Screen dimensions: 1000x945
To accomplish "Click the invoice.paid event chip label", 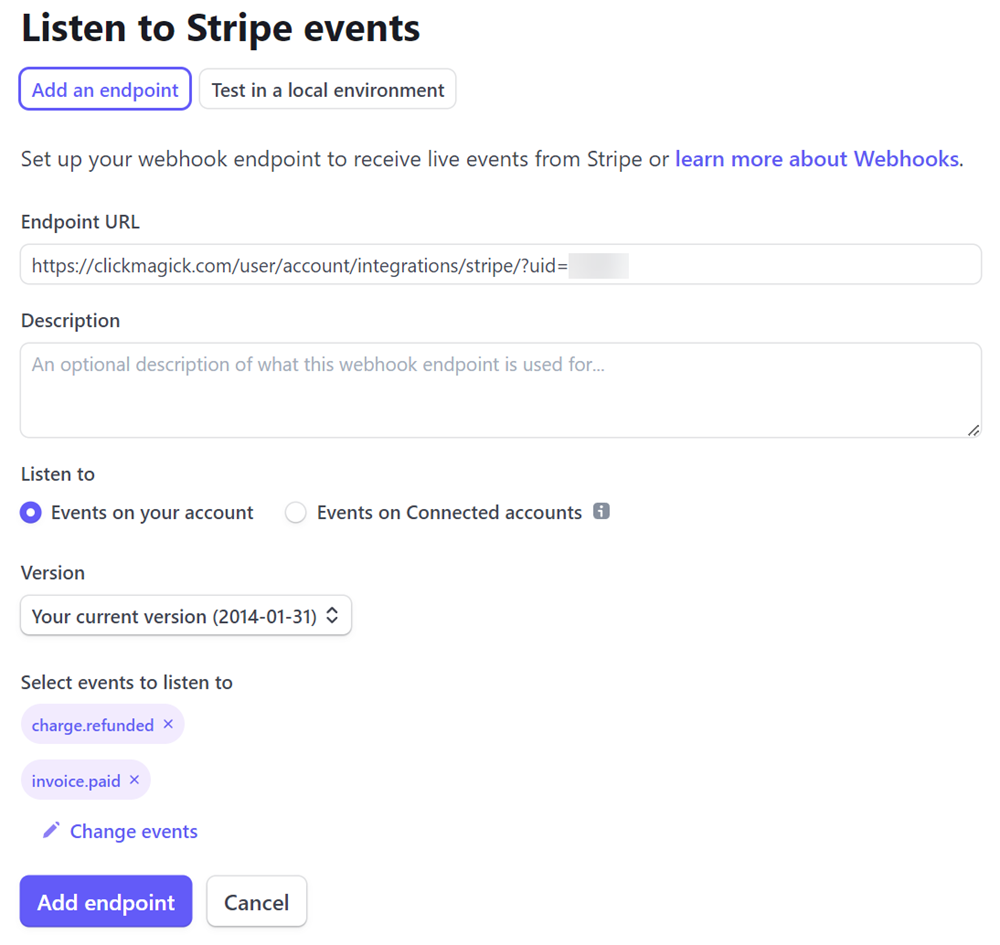I will point(76,781).
